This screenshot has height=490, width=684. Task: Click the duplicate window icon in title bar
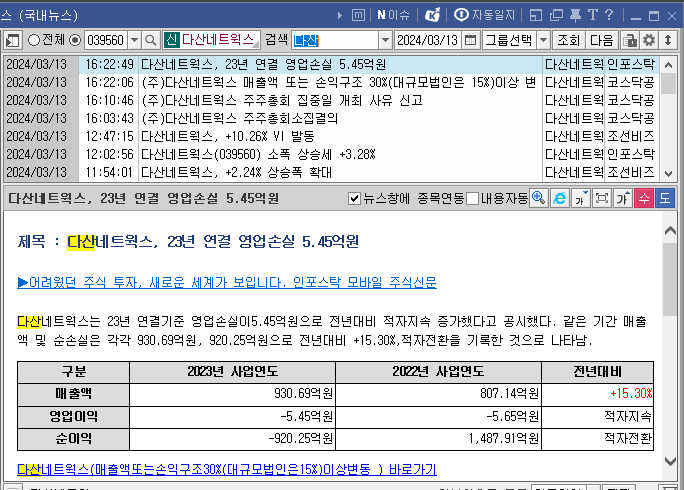pyautogui.click(x=556, y=15)
